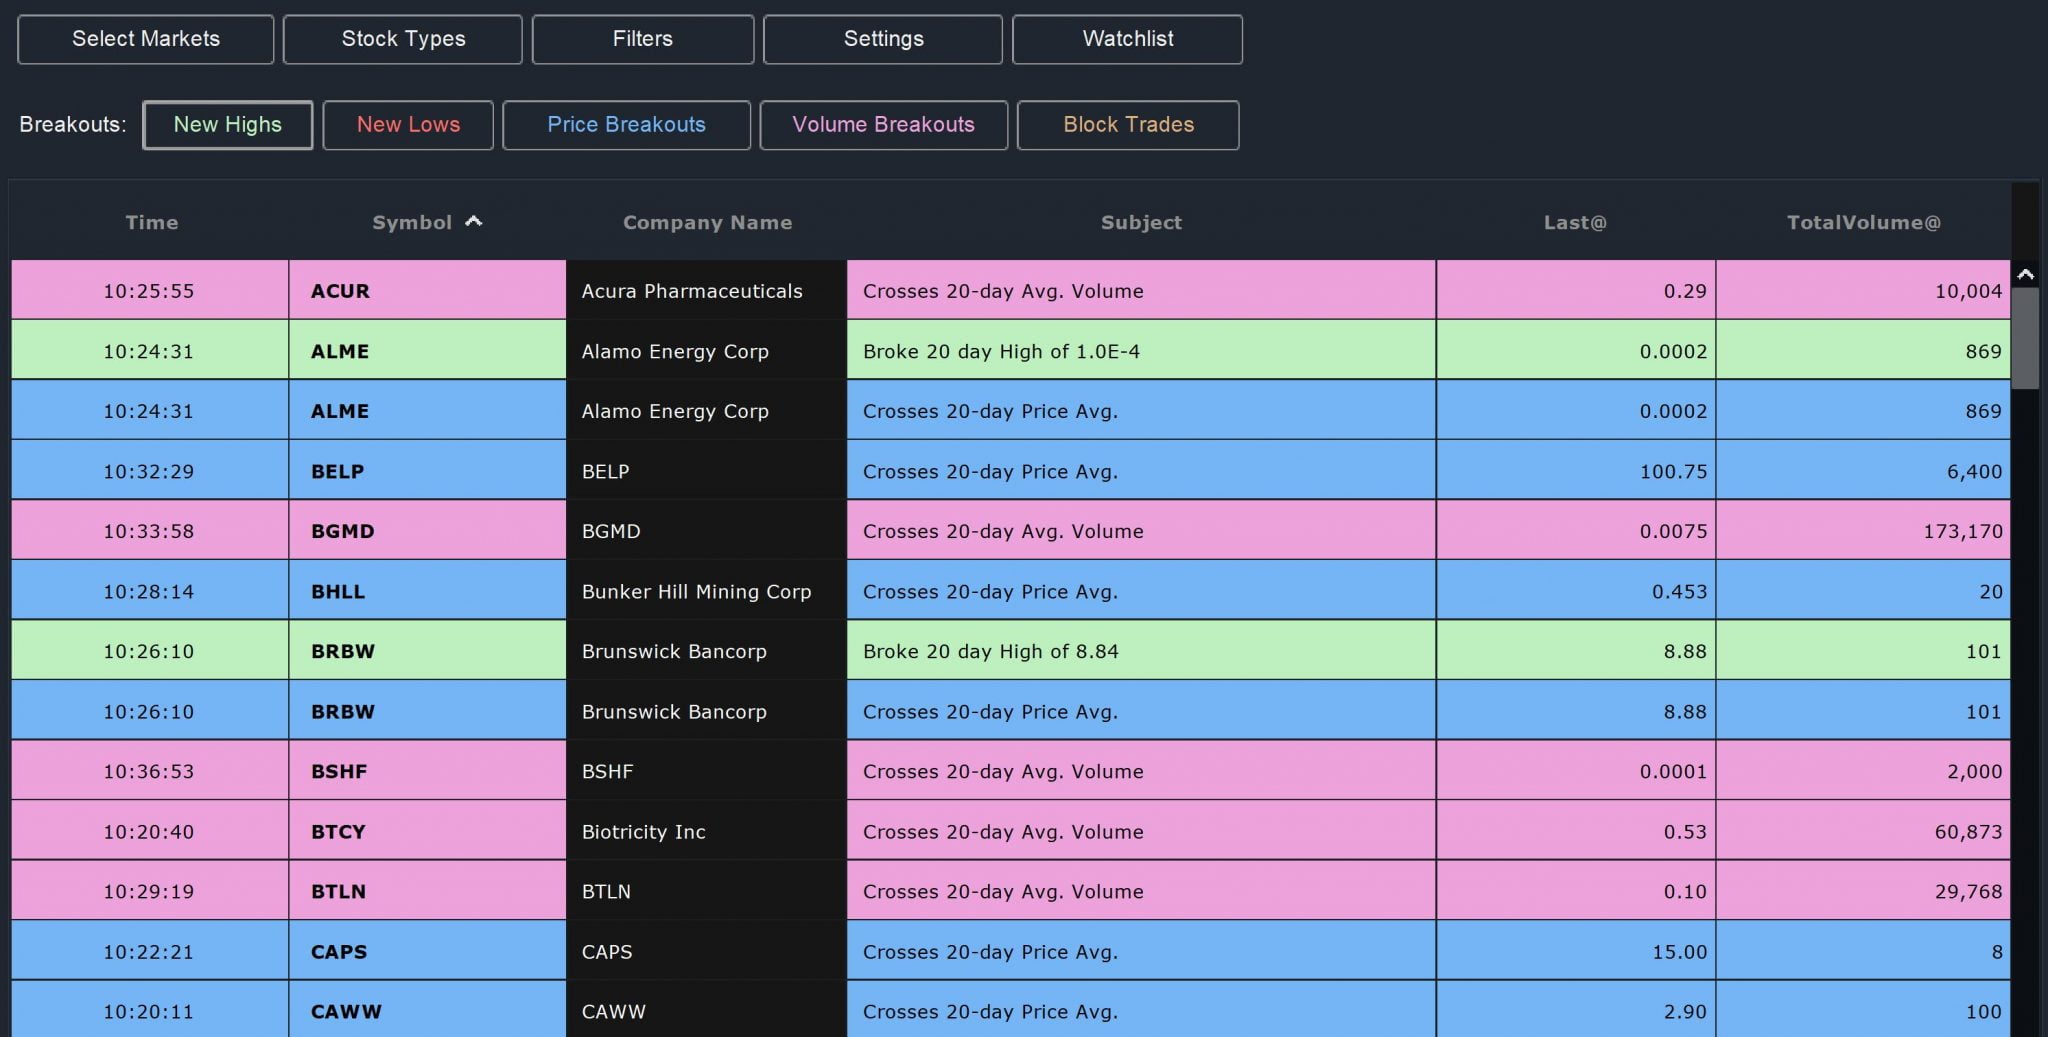The image size is (2048, 1037).
Task: Click the Symbol column sort arrow
Action: (x=474, y=222)
